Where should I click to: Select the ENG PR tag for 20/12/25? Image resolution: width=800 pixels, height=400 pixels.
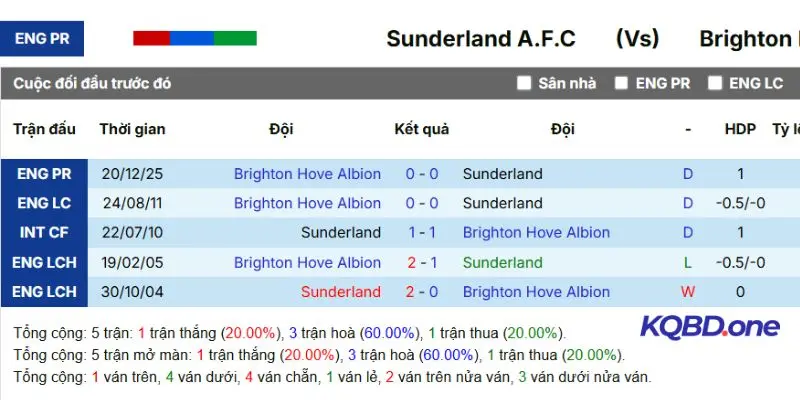pos(44,173)
